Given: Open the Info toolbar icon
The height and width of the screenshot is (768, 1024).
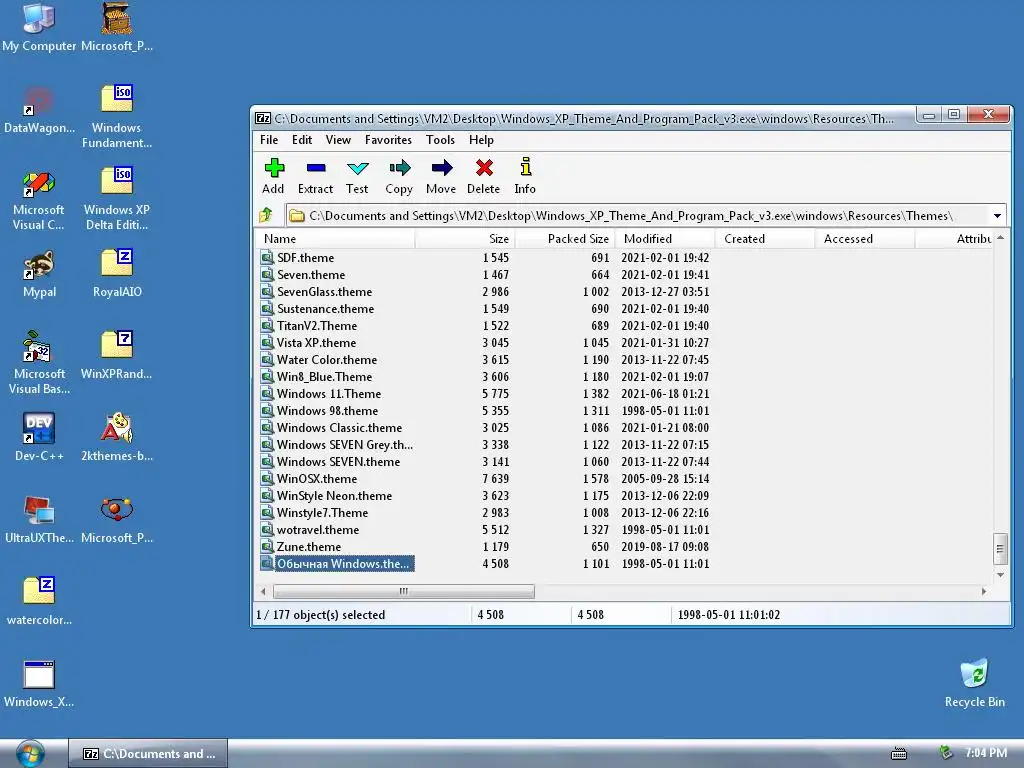Looking at the screenshot, I should [525, 176].
